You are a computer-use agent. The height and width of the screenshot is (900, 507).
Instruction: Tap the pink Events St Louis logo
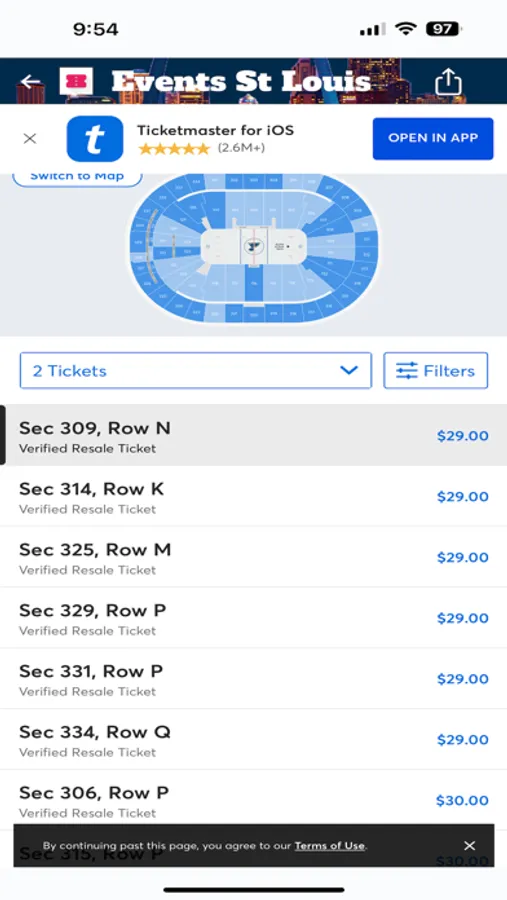[x=76, y=81]
